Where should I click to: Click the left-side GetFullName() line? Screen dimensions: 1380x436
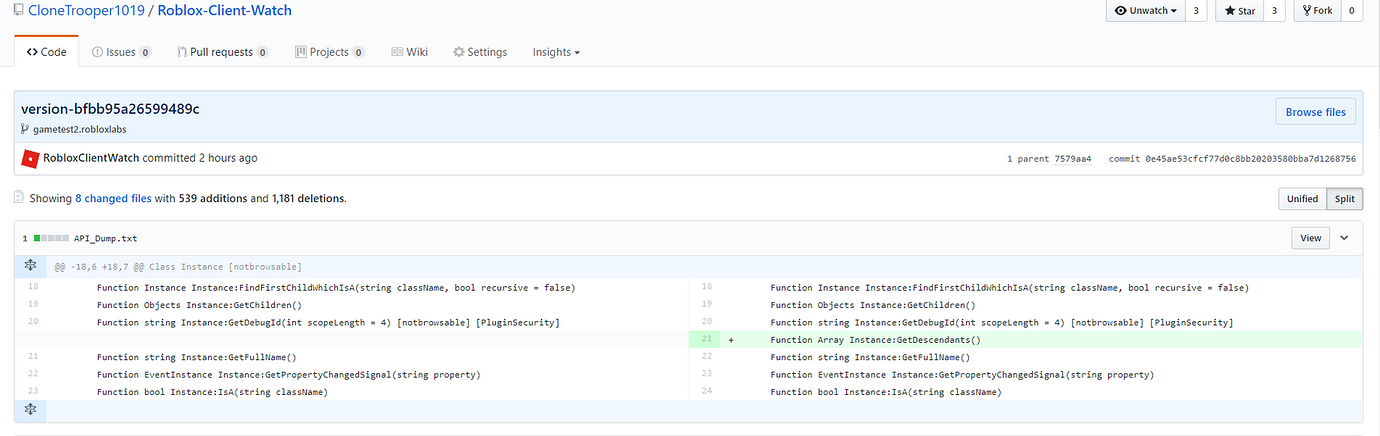coord(197,357)
